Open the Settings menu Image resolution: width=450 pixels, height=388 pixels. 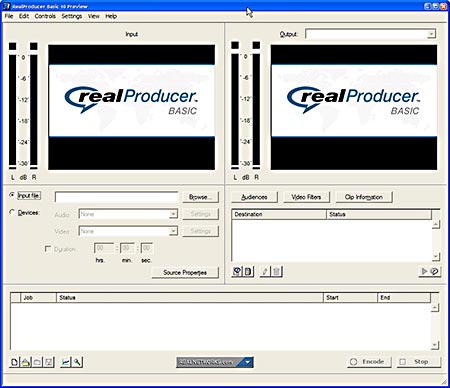point(72,16)
